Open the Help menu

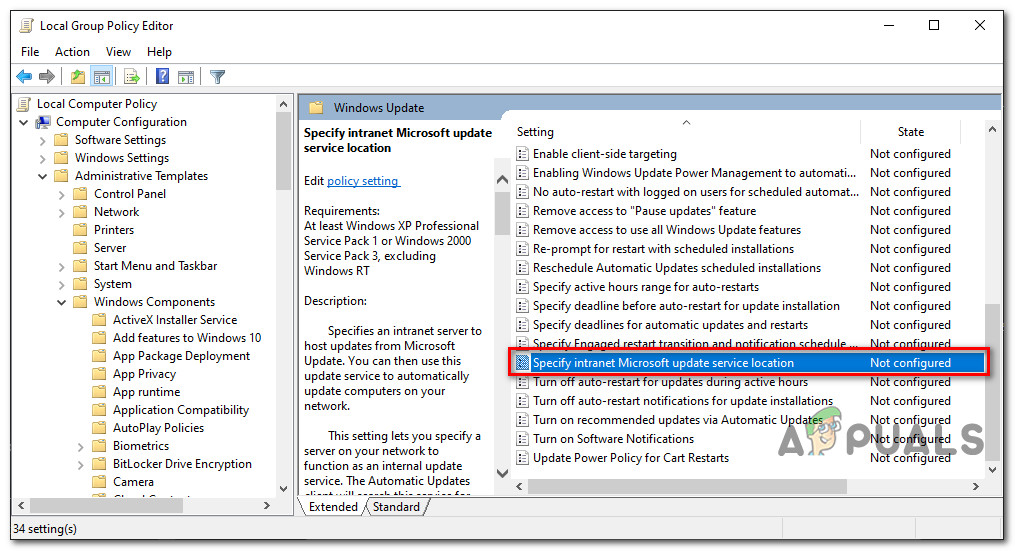pyautogui.click(x=159, y=52)
